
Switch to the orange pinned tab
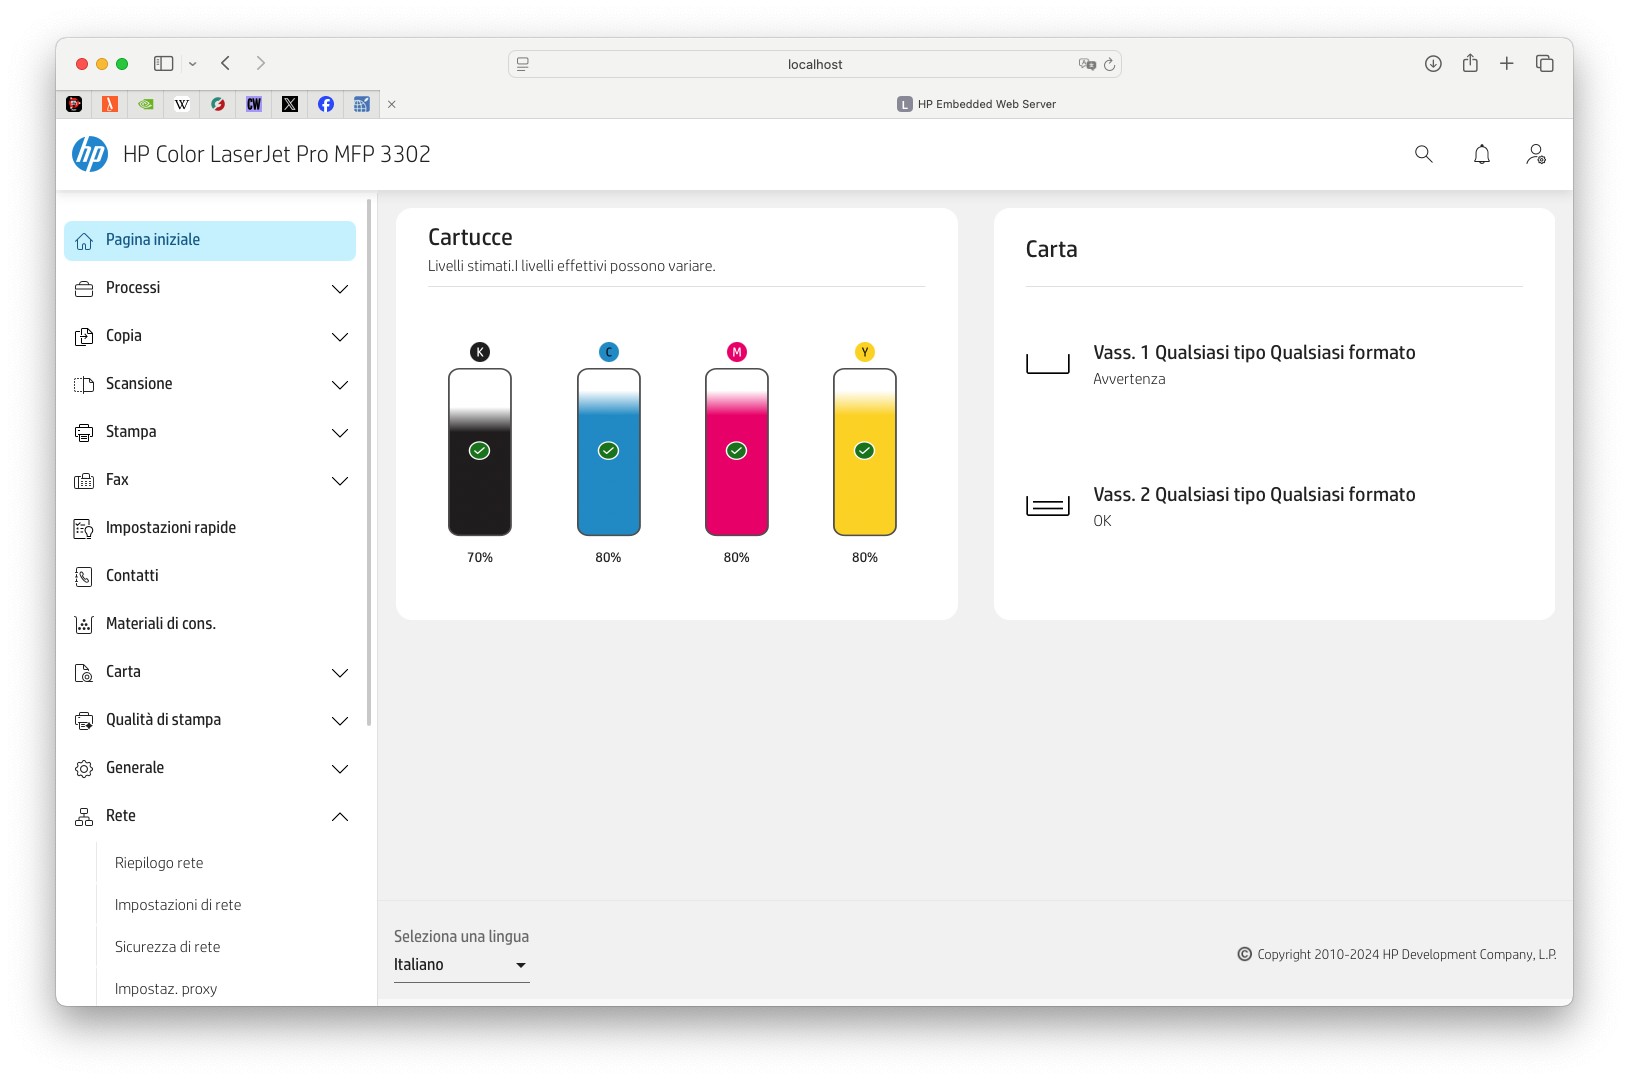(x=110, y=104)
